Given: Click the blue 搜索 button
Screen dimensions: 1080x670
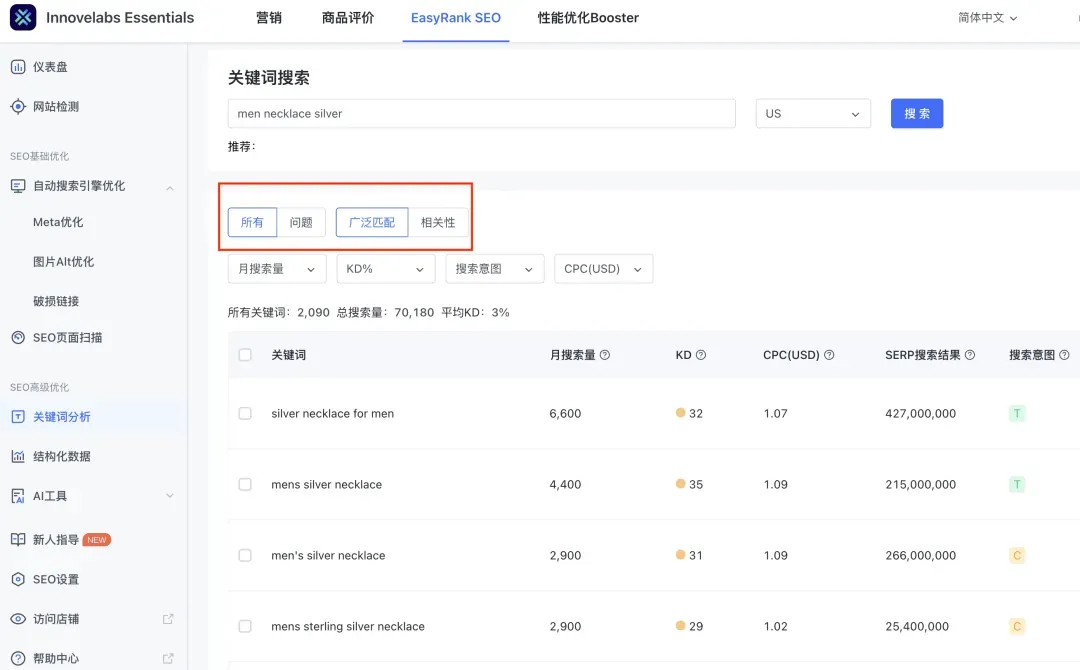Looking at the screenshot, I should click(x=917, y=114).
